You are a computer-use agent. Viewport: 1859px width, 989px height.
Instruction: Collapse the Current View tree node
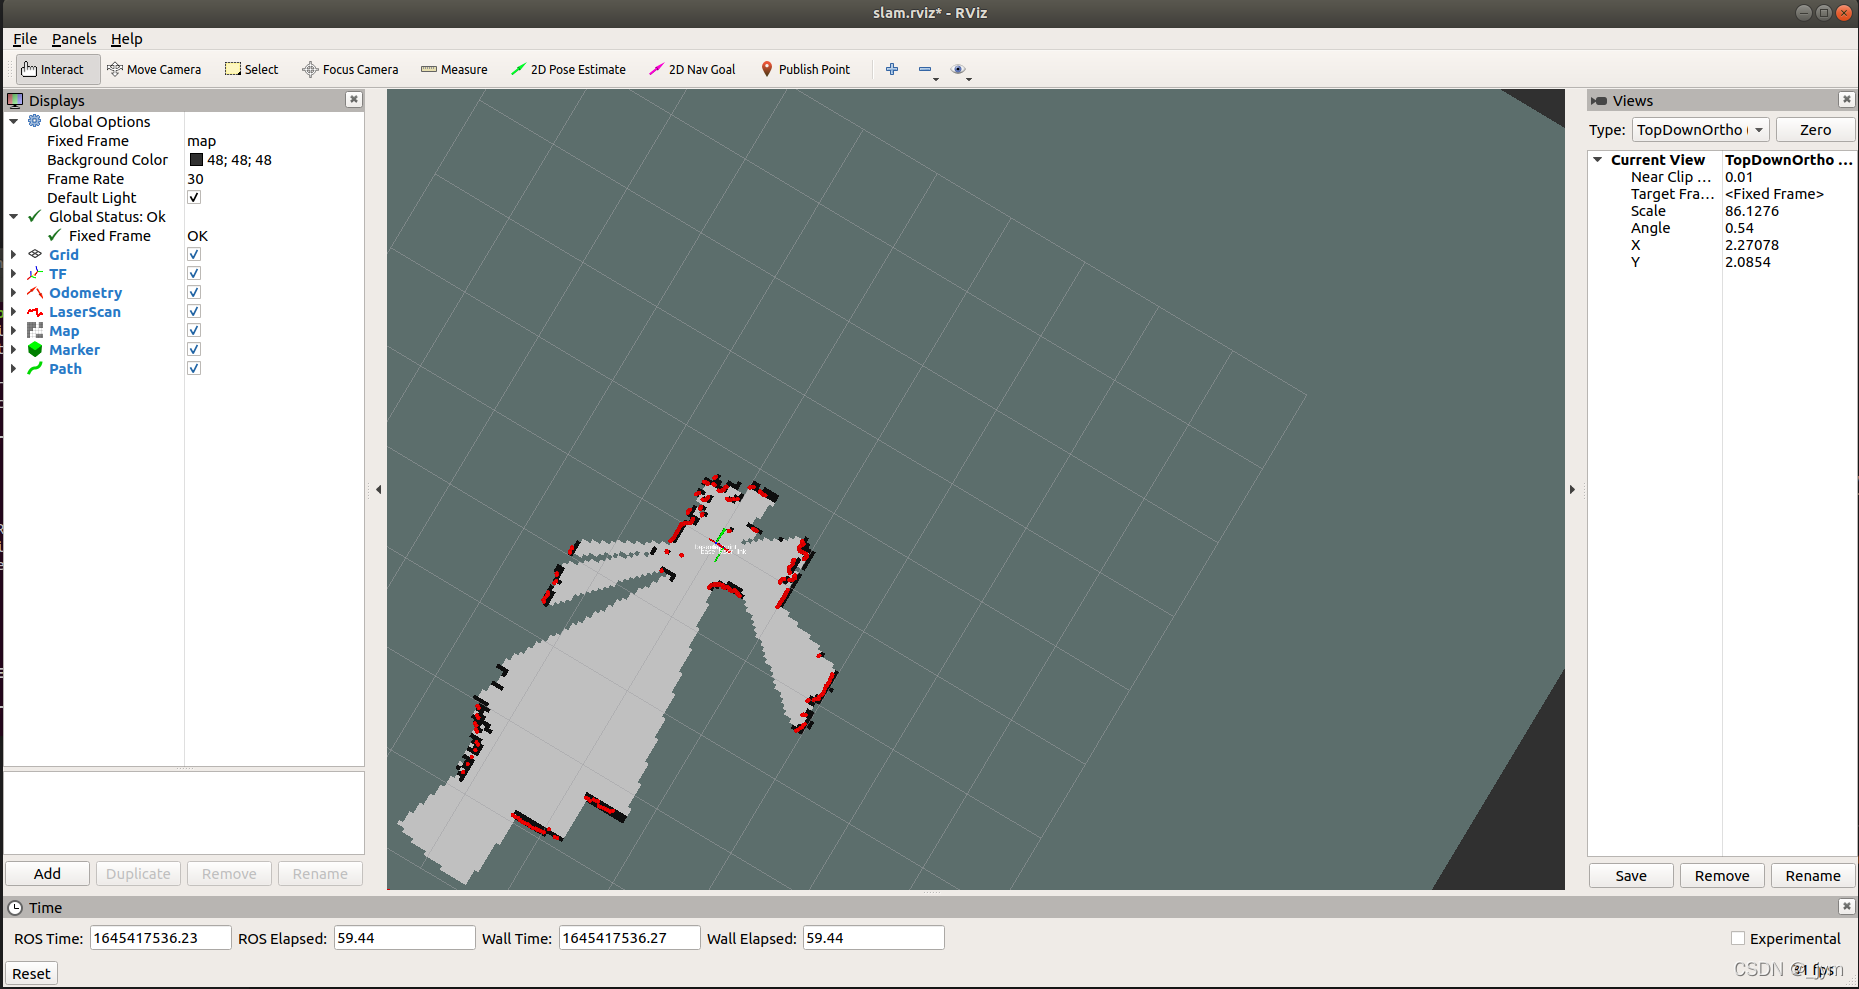click(1598, 160)
